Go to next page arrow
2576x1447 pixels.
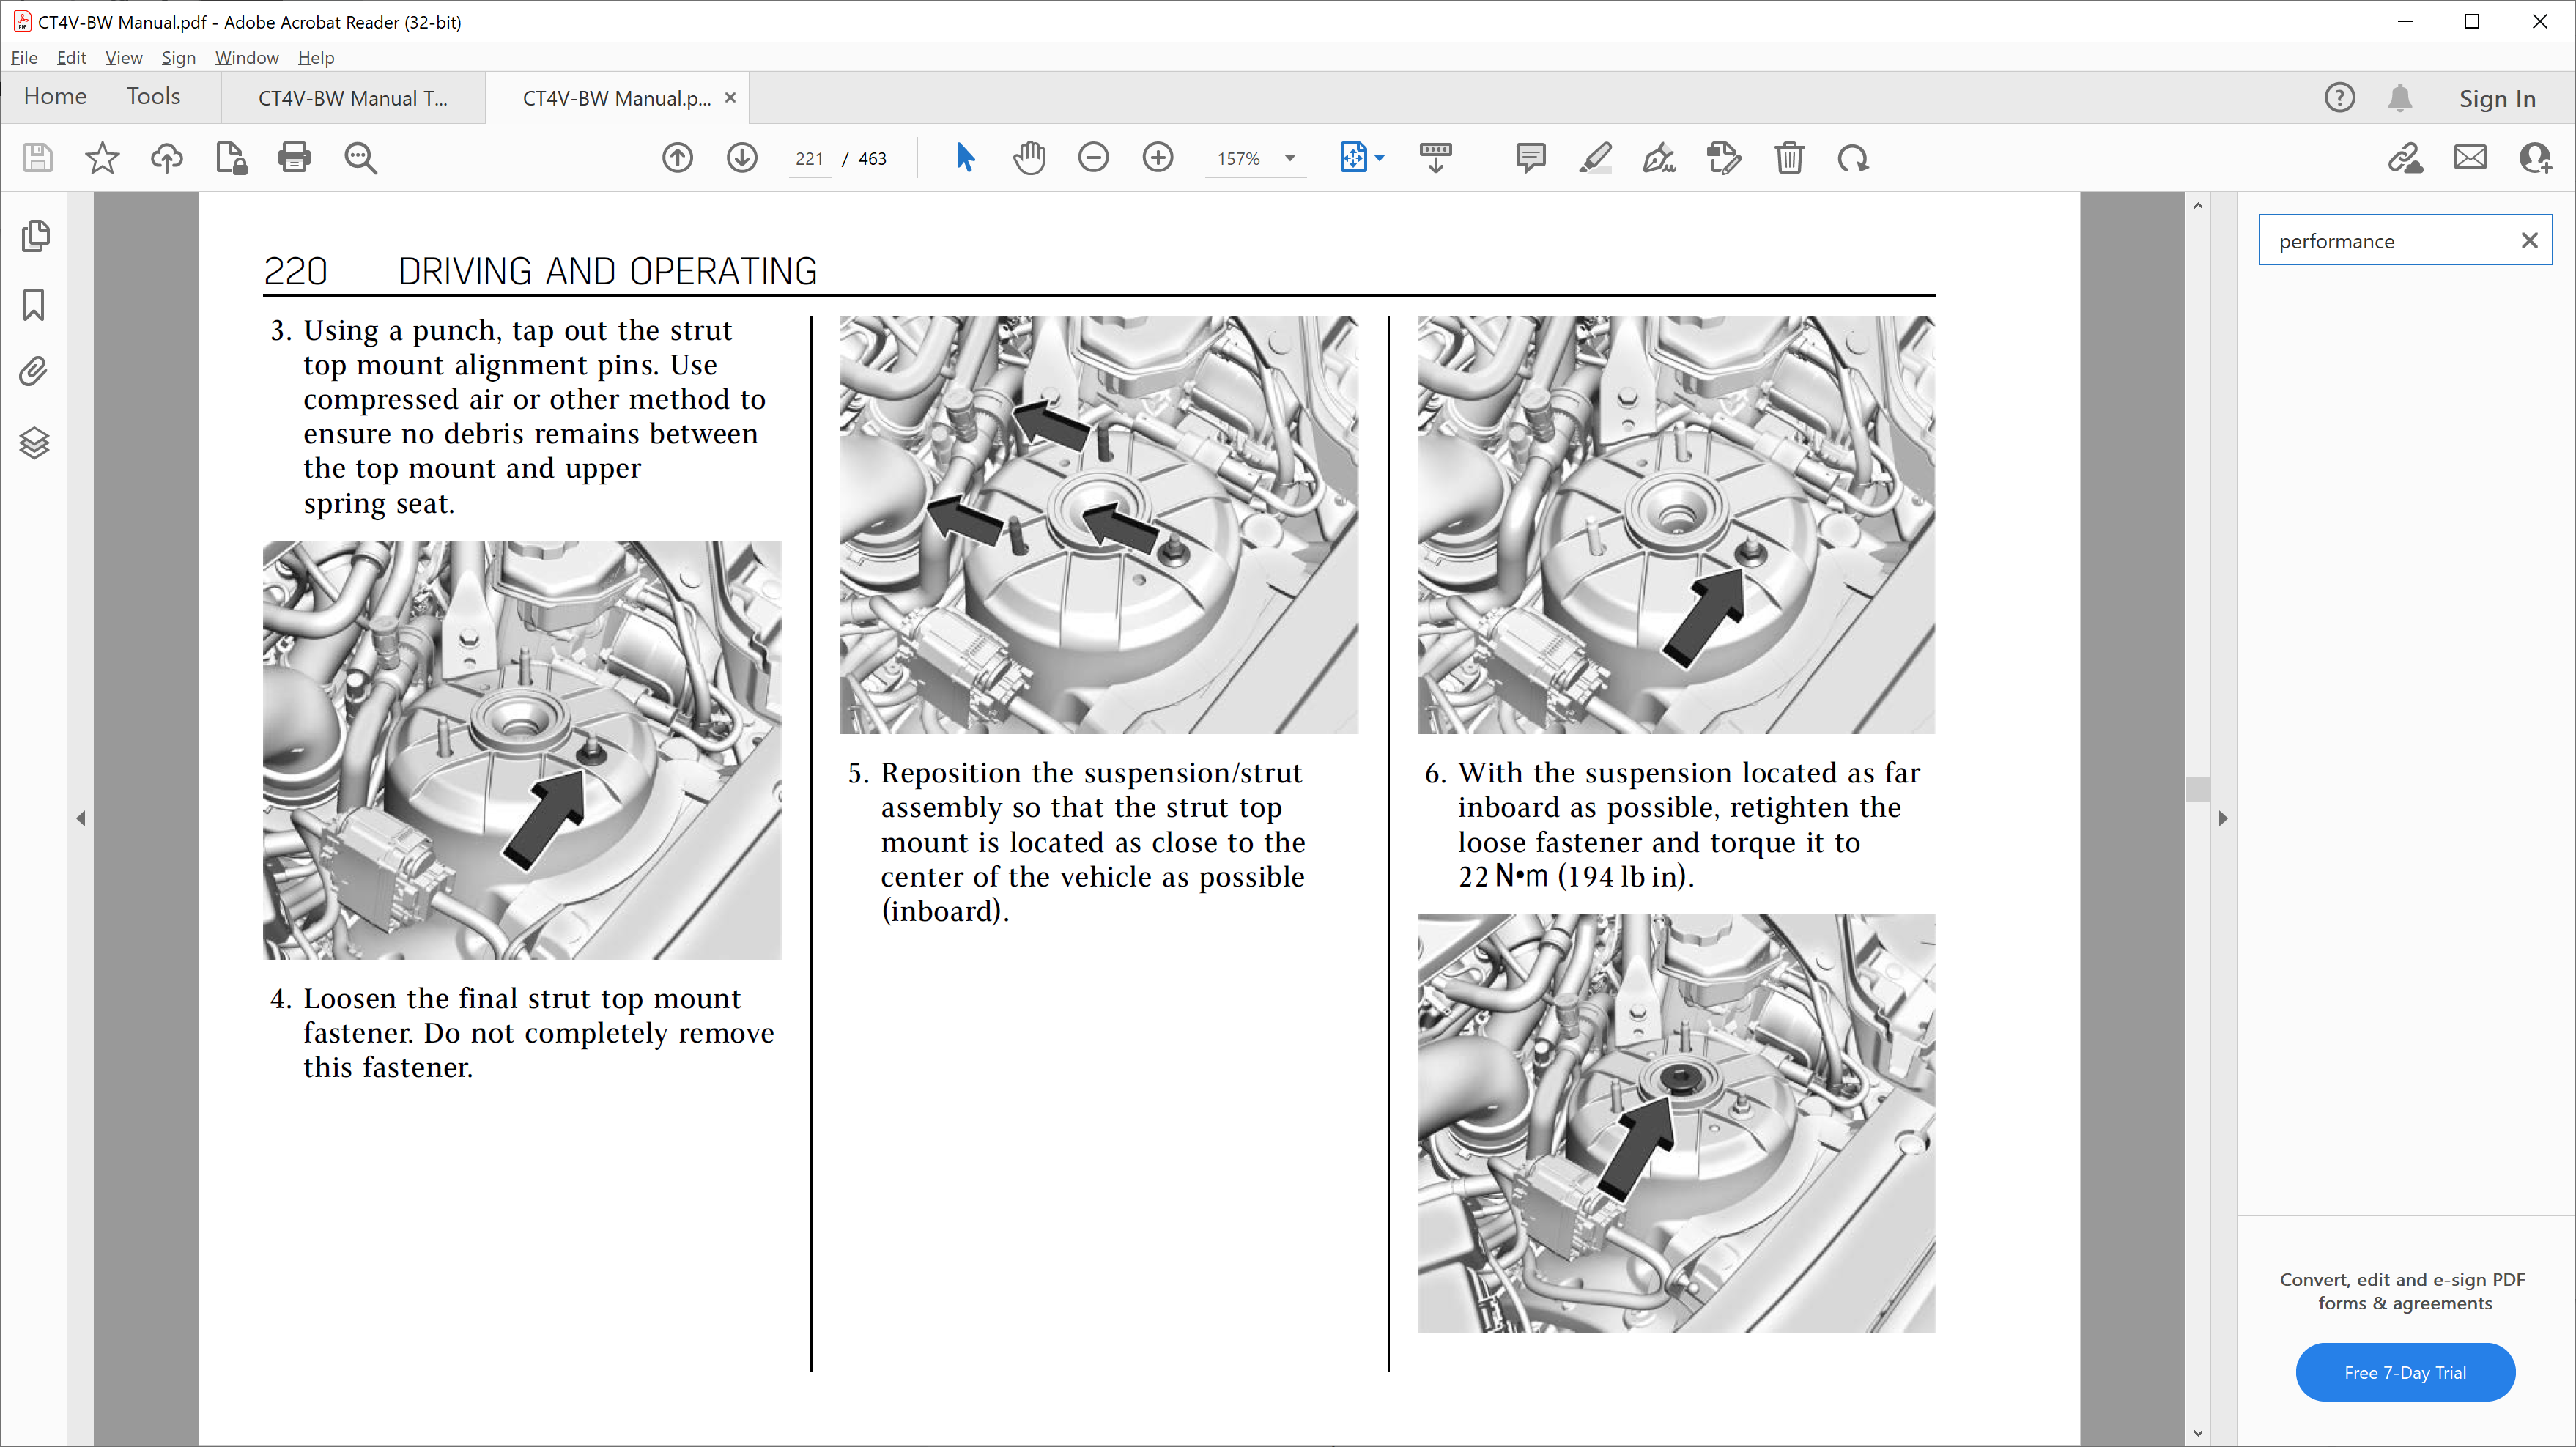click(x=741, y=158)
